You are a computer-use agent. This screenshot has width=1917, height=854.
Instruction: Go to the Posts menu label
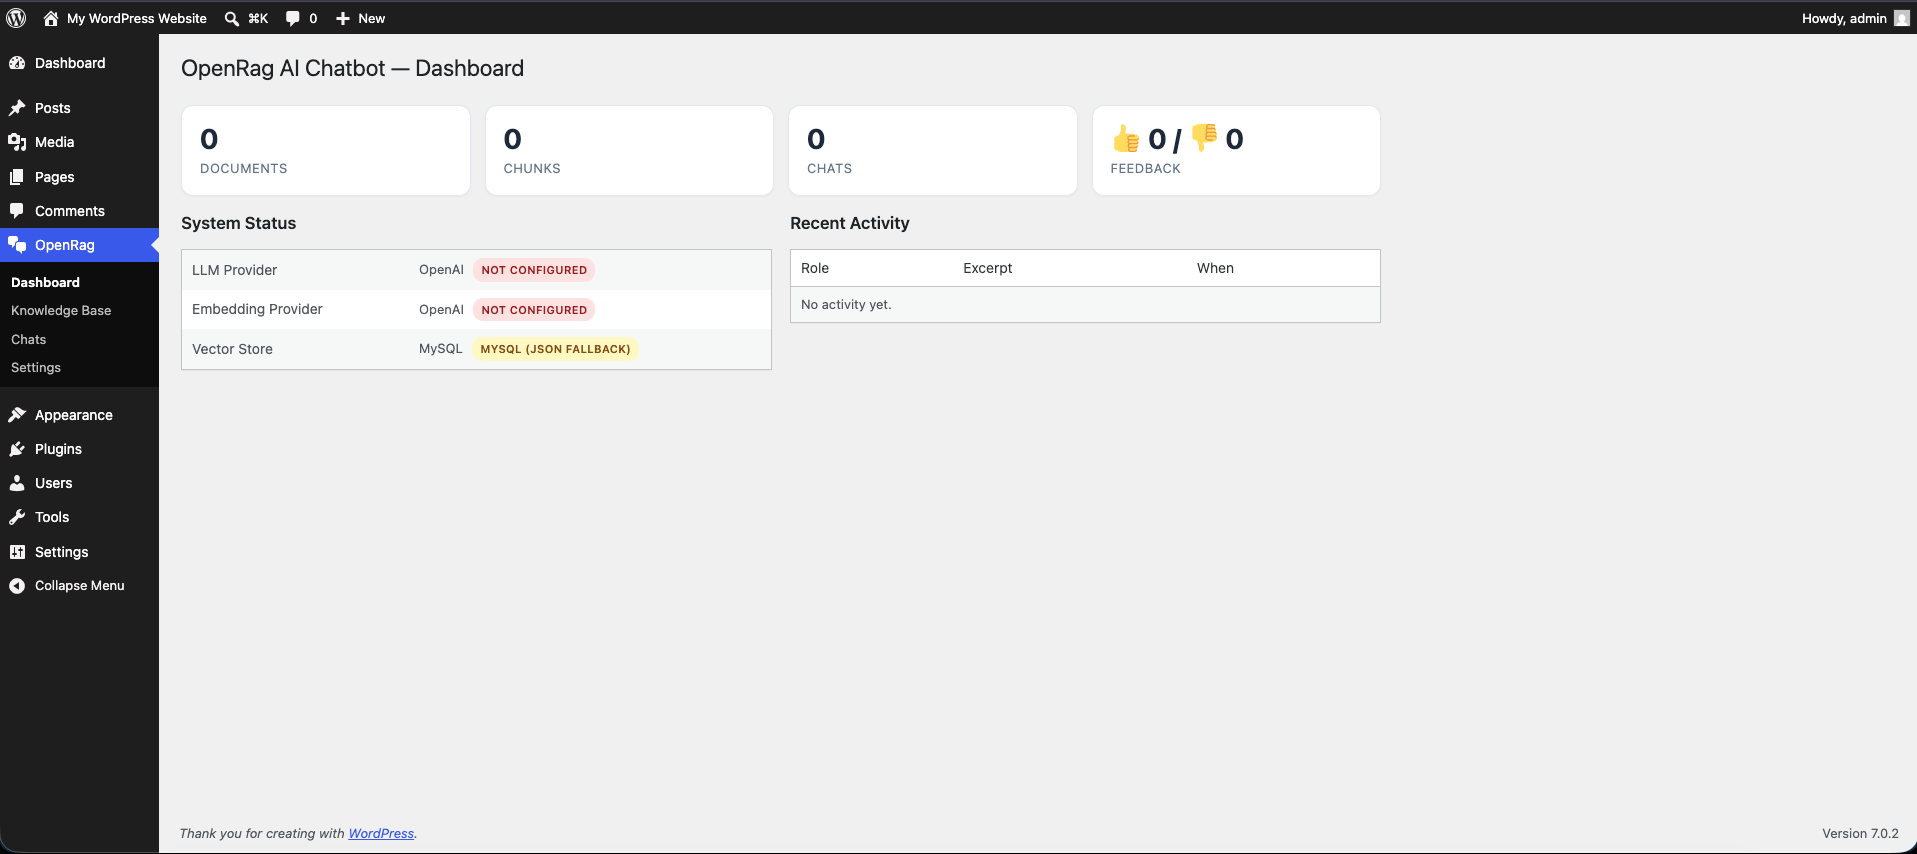[53, 108]
